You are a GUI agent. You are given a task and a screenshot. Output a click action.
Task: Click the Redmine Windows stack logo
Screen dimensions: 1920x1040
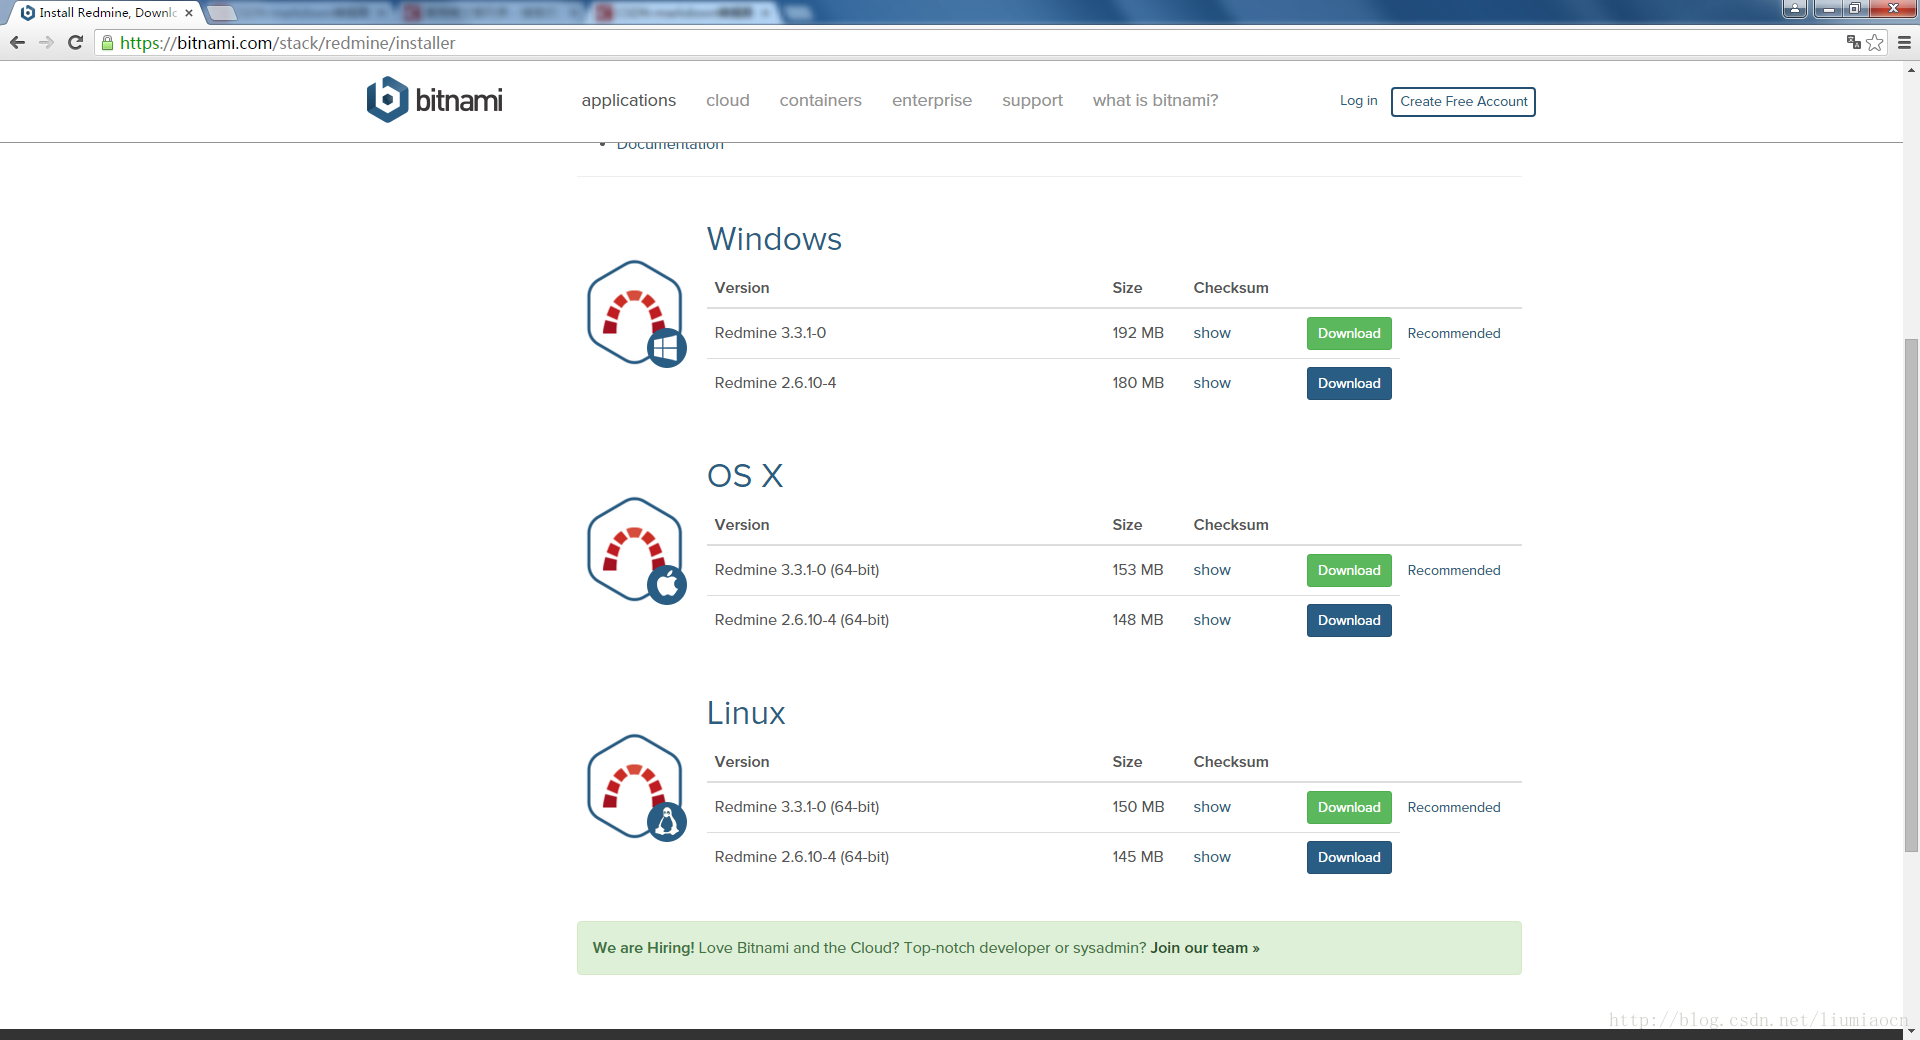tap(636, 314)
